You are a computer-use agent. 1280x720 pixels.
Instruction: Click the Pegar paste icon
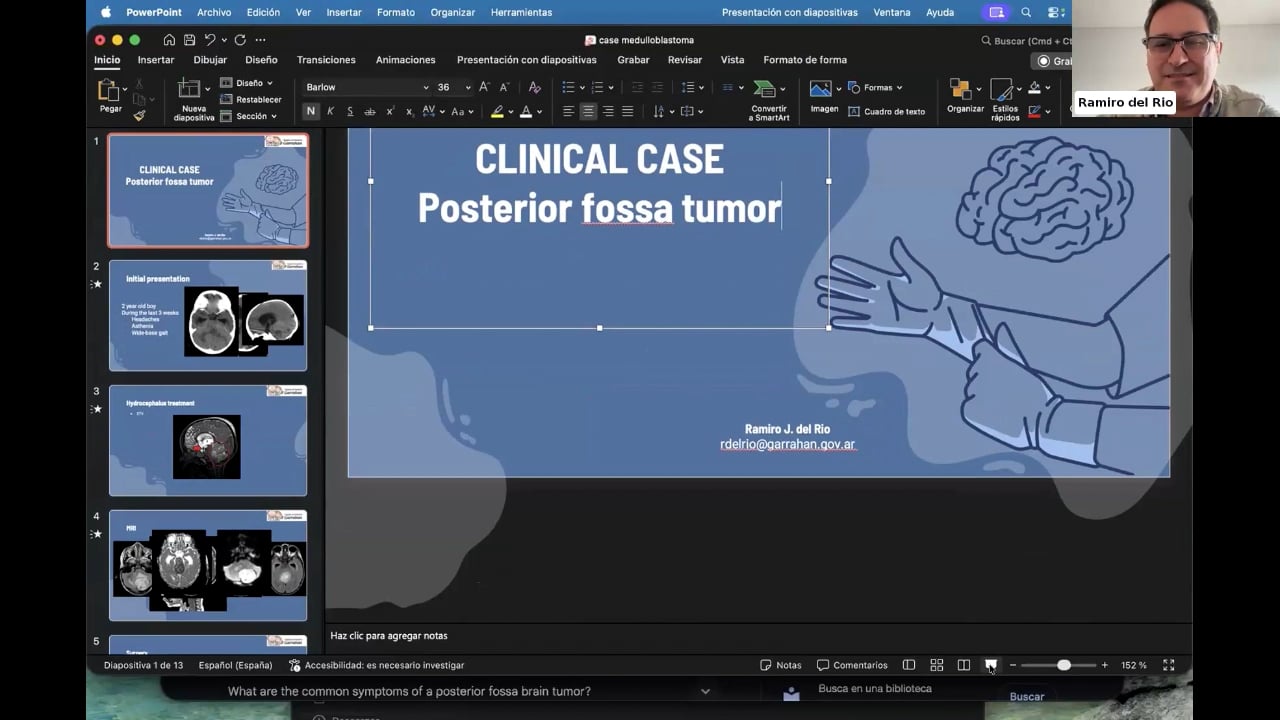point(109,92)
